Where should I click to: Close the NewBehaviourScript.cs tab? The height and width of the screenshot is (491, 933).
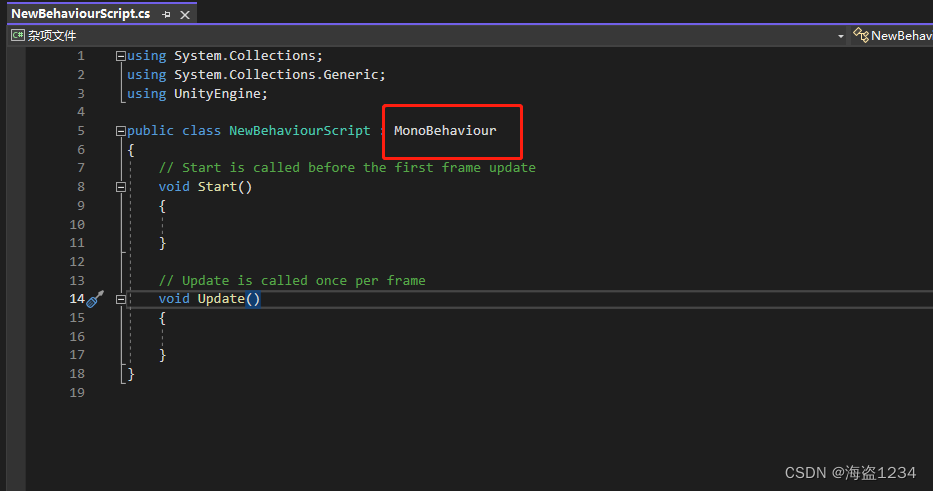point(185,15)
